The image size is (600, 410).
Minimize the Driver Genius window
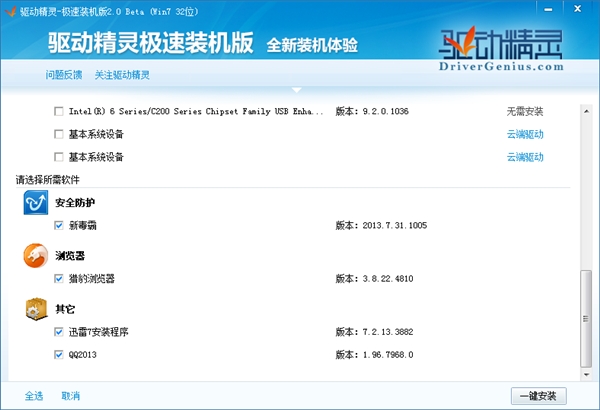(x=549, y=10)
